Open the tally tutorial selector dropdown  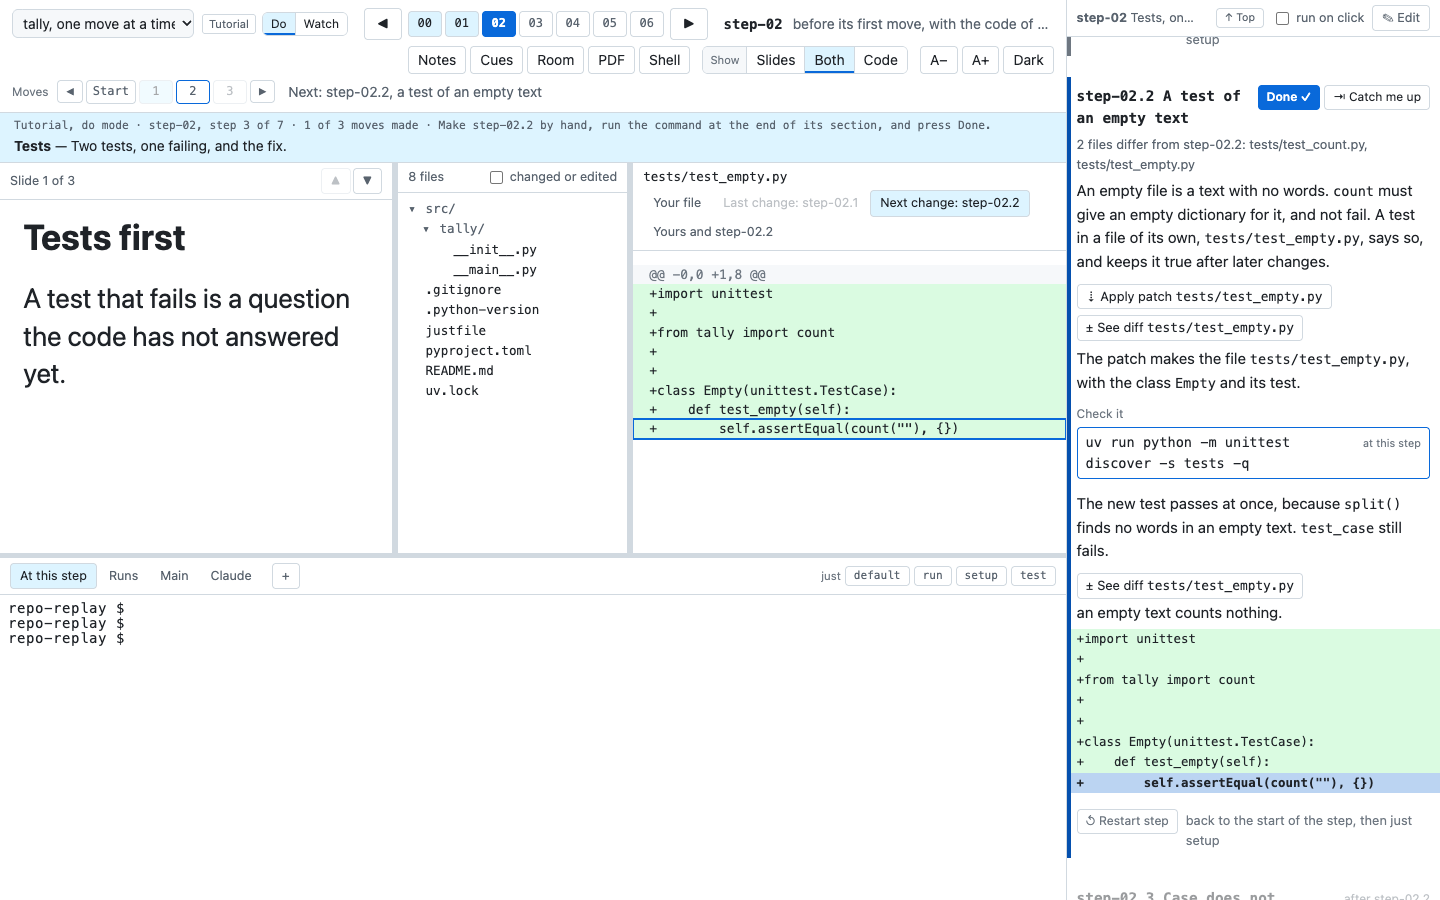pyautogui.click(x=103, y=24)
